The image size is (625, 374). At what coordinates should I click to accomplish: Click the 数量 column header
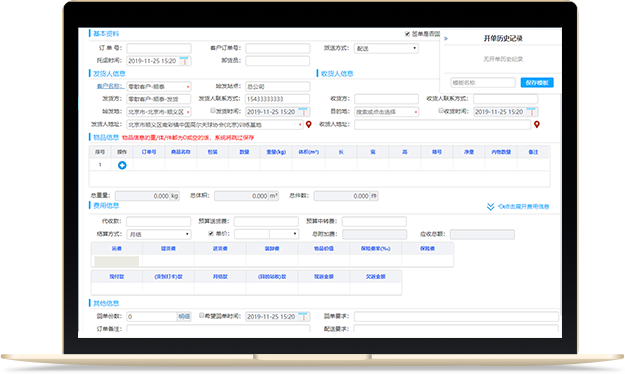(x=244, y=152)
